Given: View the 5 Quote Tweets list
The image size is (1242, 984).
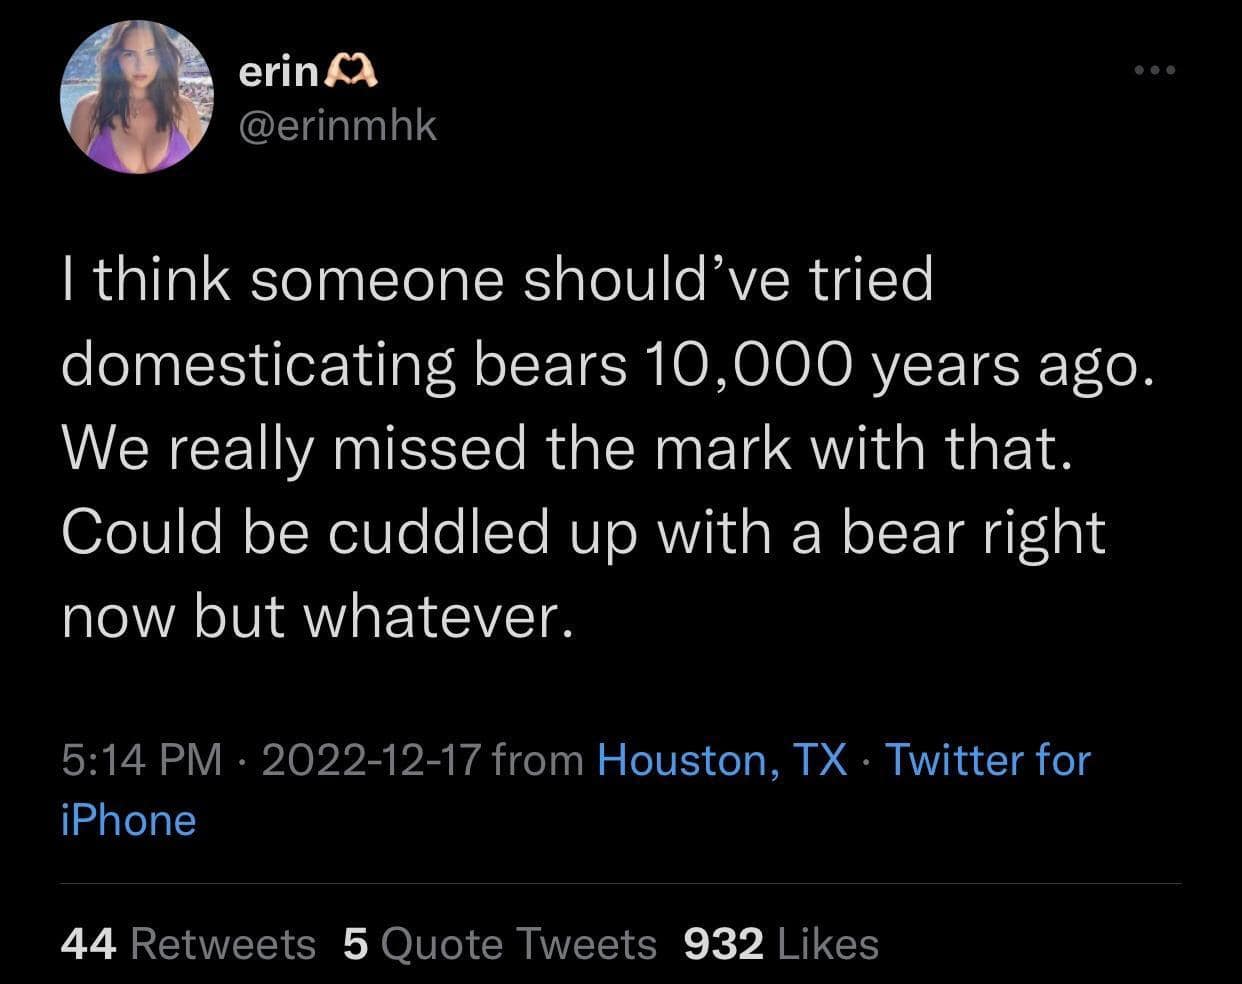Looking at the screenshot, I should 500,943.
